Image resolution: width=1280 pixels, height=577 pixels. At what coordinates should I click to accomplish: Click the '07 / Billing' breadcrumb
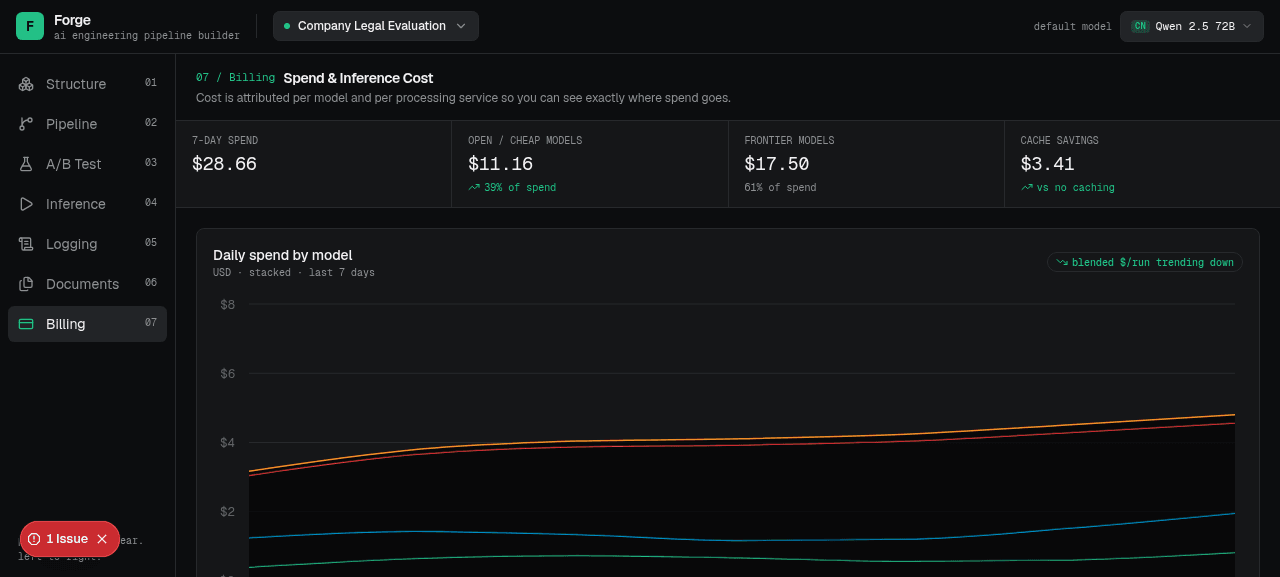point(235,78)
